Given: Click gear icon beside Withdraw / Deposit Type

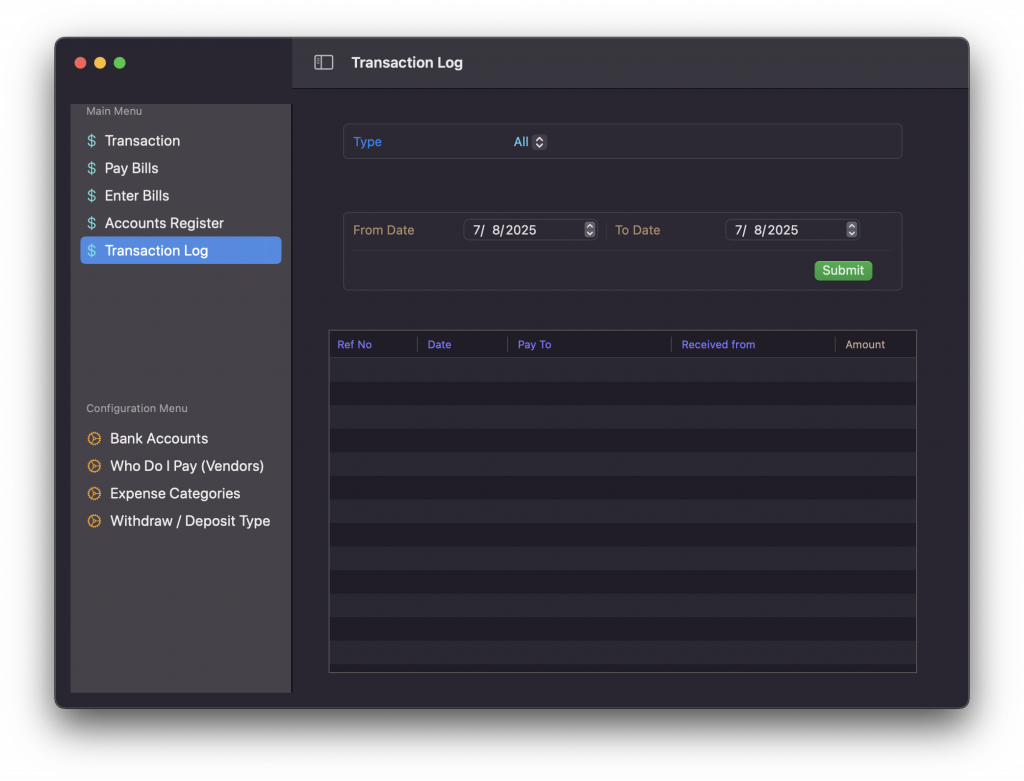Looking at the screenshot, I should pos(94,521).
